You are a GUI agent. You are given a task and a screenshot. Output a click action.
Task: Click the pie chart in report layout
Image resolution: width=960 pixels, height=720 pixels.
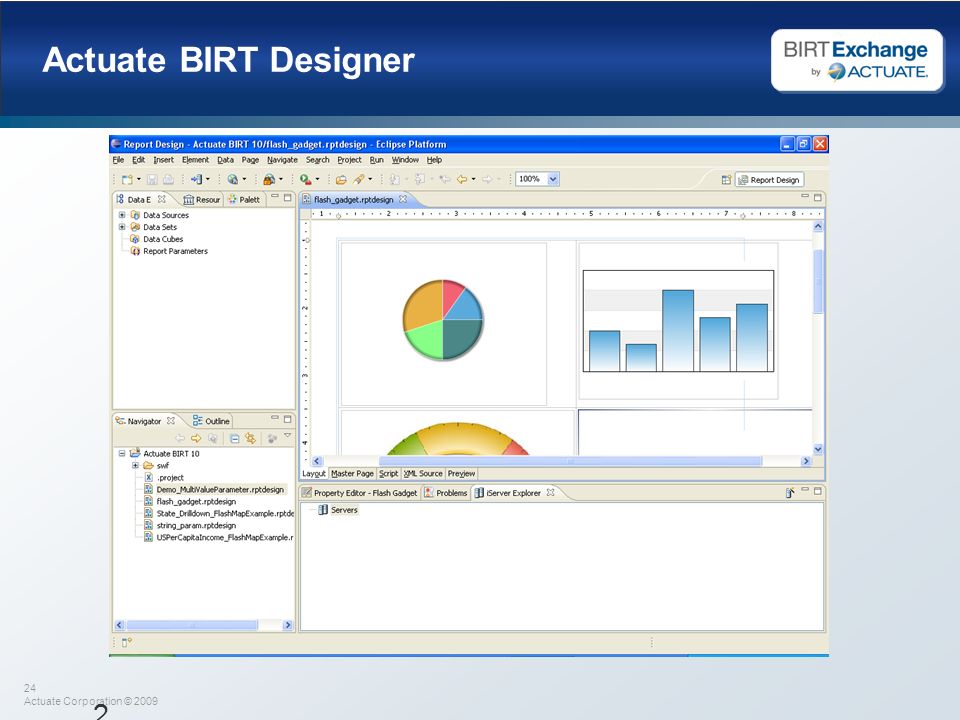point(443,320)
